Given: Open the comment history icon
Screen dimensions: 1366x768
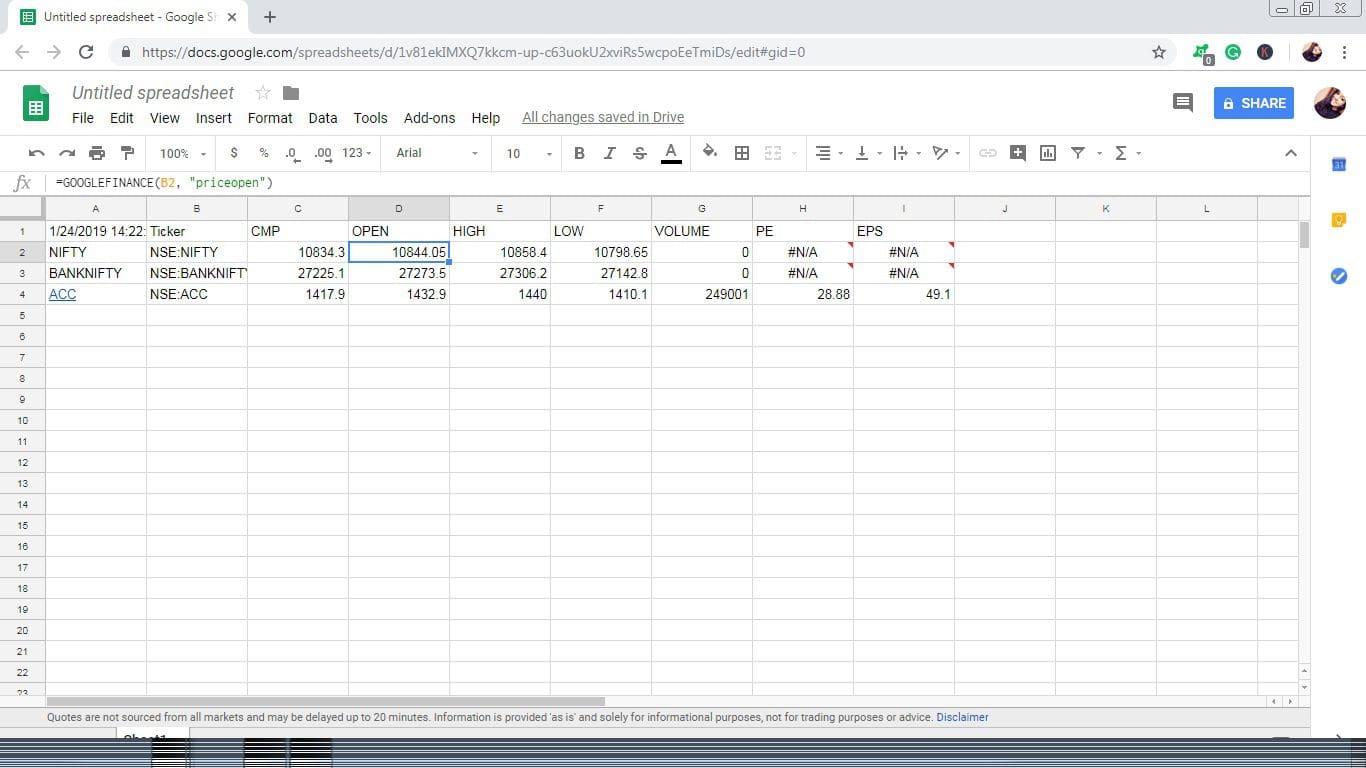Looking at the screenshot, I should [1183, 102].
